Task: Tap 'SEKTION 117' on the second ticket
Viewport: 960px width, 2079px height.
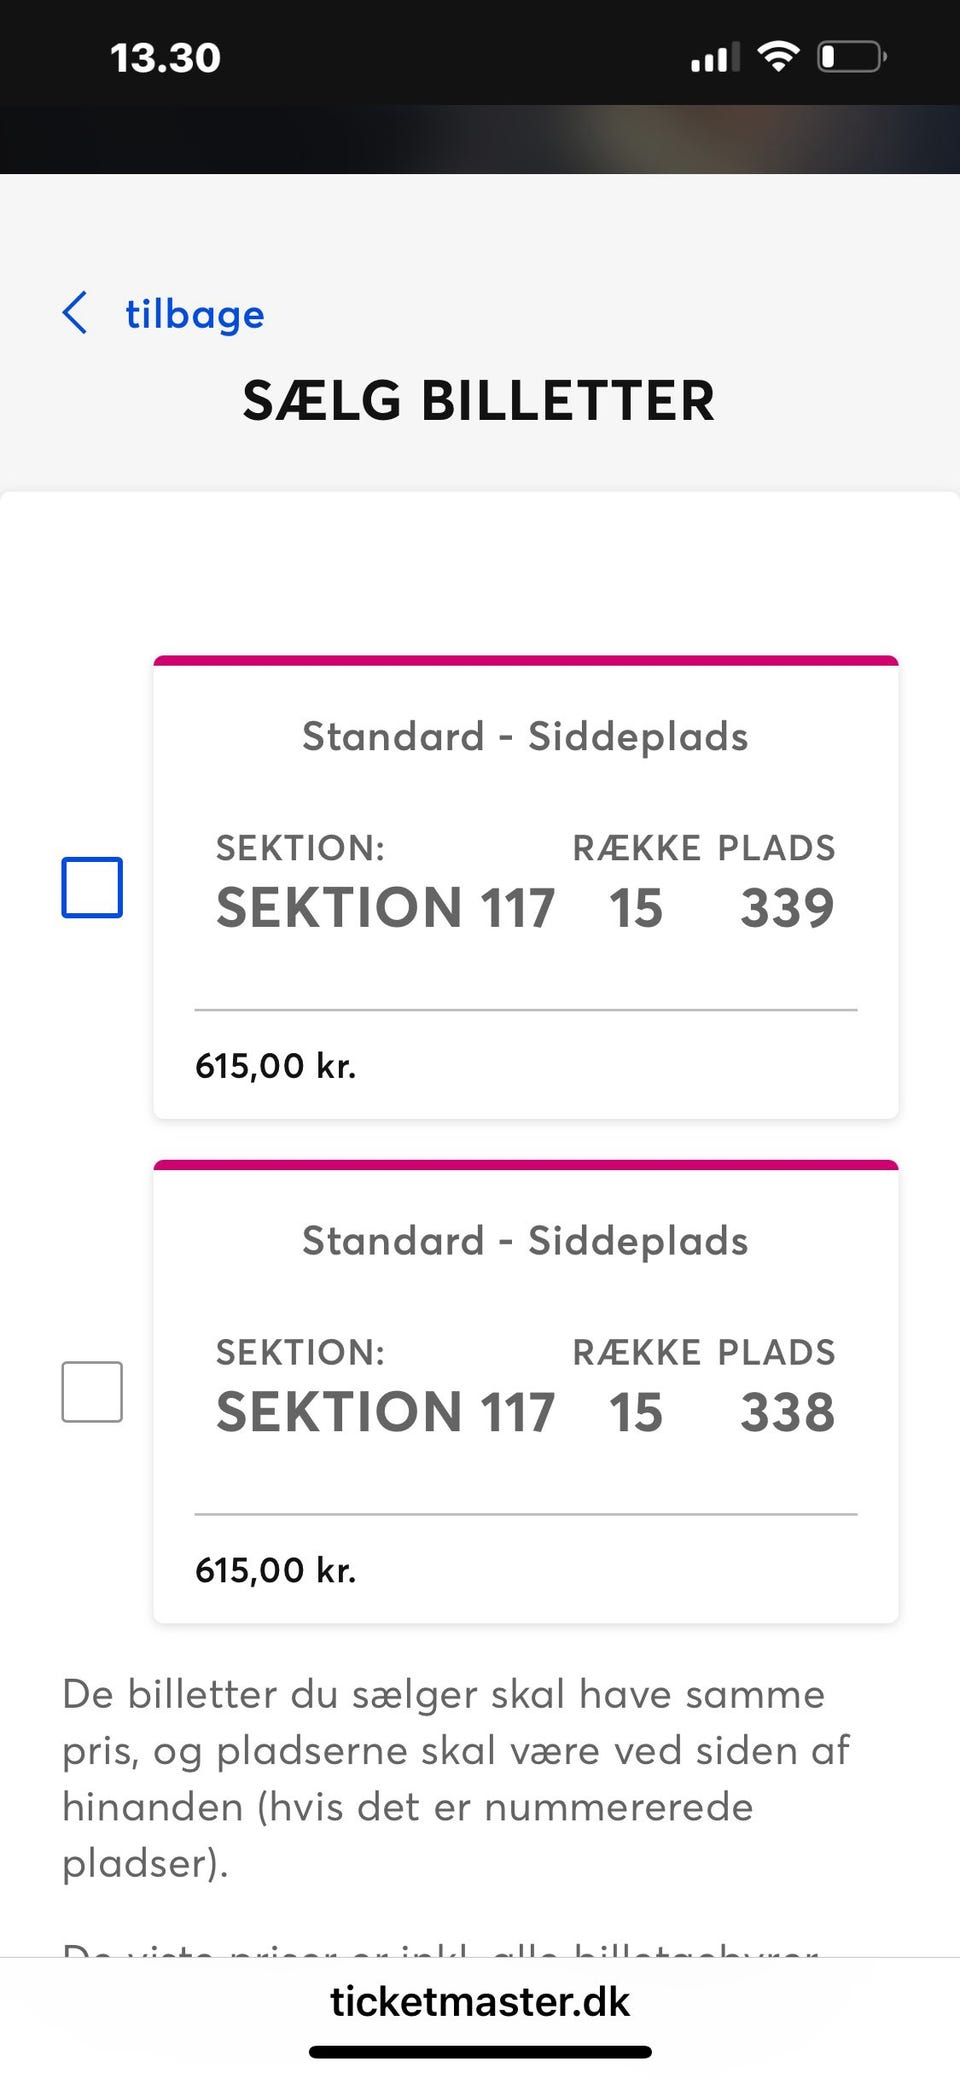Action: click(385, 1412)
